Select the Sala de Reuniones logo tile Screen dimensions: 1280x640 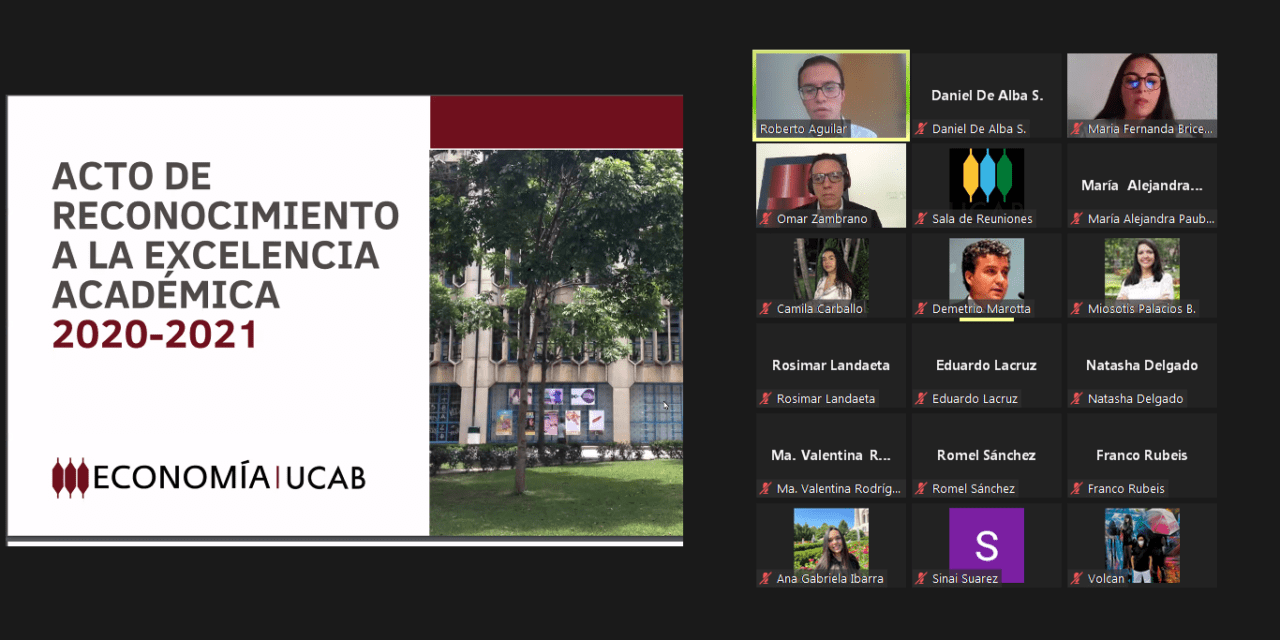coord(986,177)
